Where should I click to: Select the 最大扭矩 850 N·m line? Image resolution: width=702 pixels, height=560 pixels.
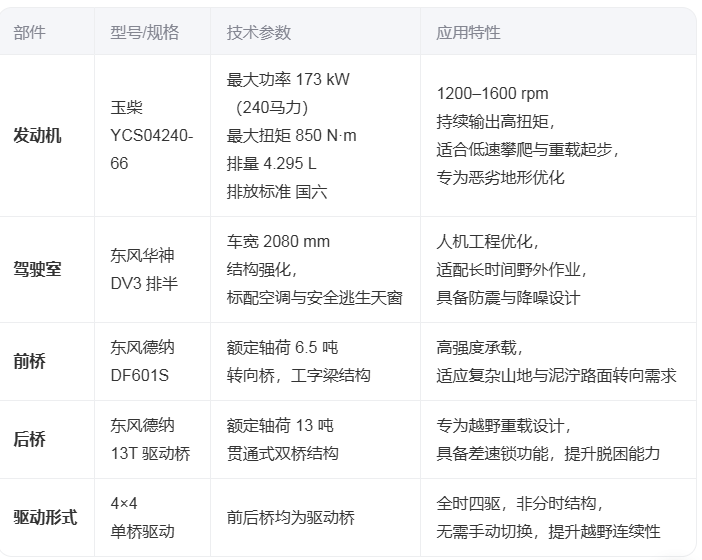pos(291,135)
